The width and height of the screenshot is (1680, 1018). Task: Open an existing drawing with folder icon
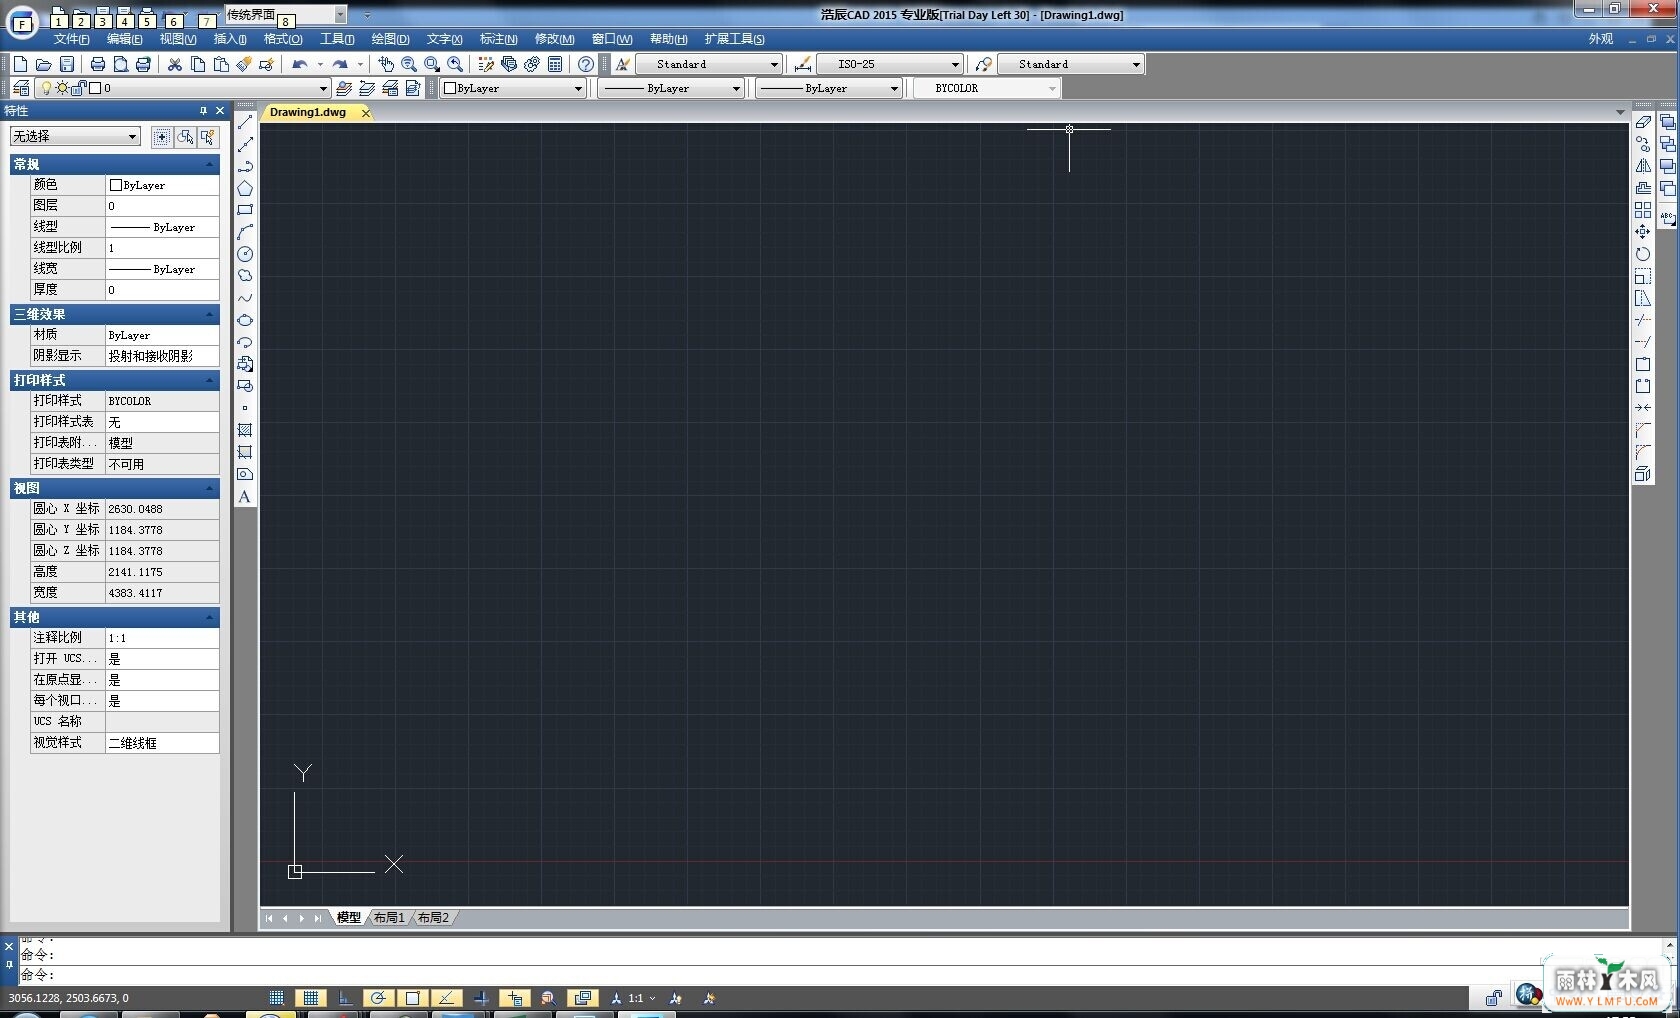point(44,64)
